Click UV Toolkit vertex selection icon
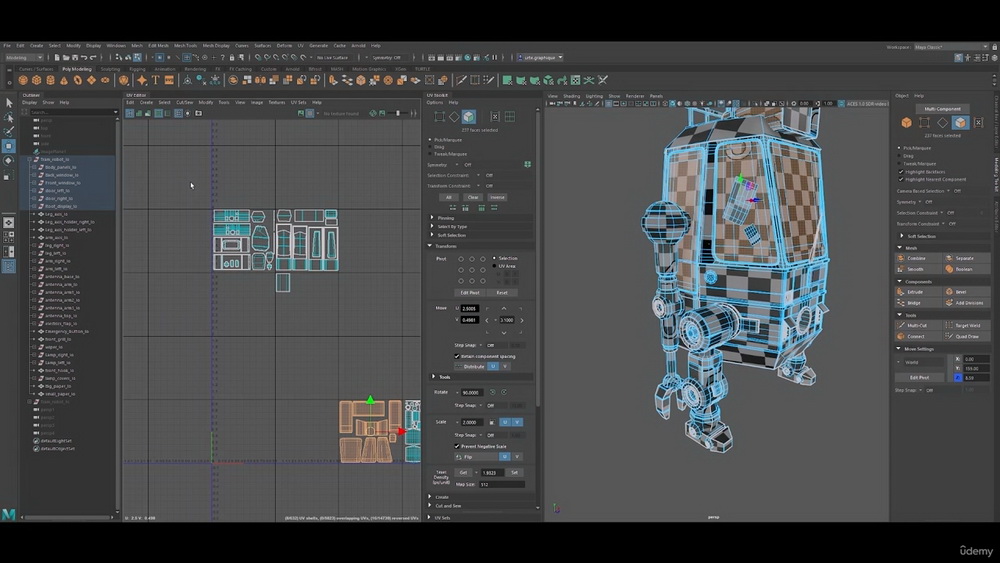The image size is (1000, 563). coord(439,117)
